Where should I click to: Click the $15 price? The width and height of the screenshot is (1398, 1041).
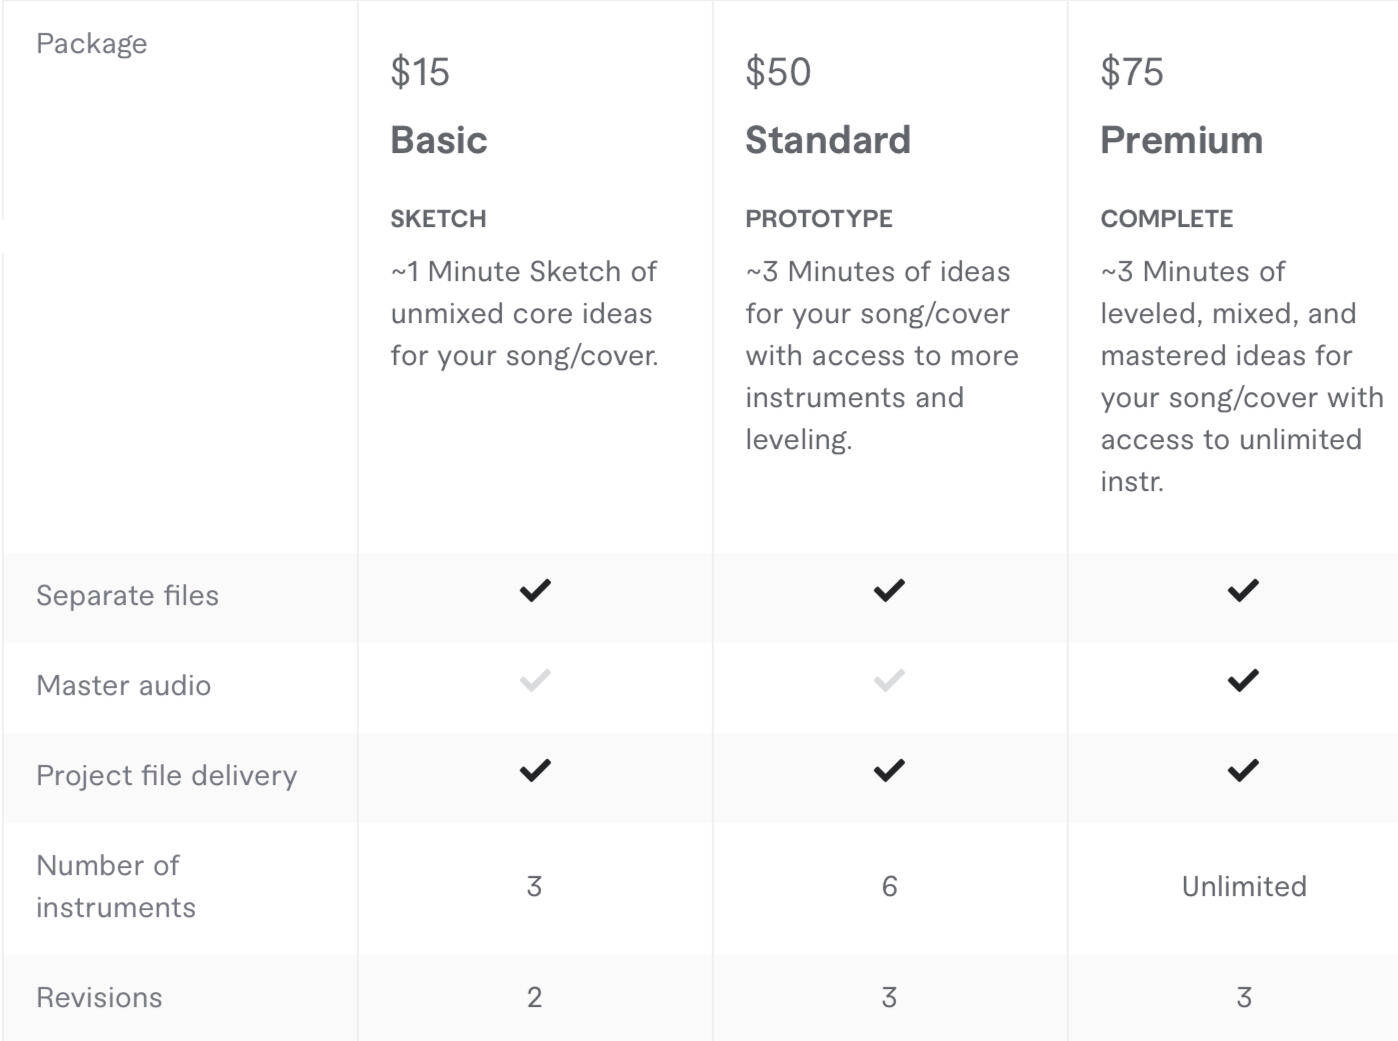coord(420,72)
